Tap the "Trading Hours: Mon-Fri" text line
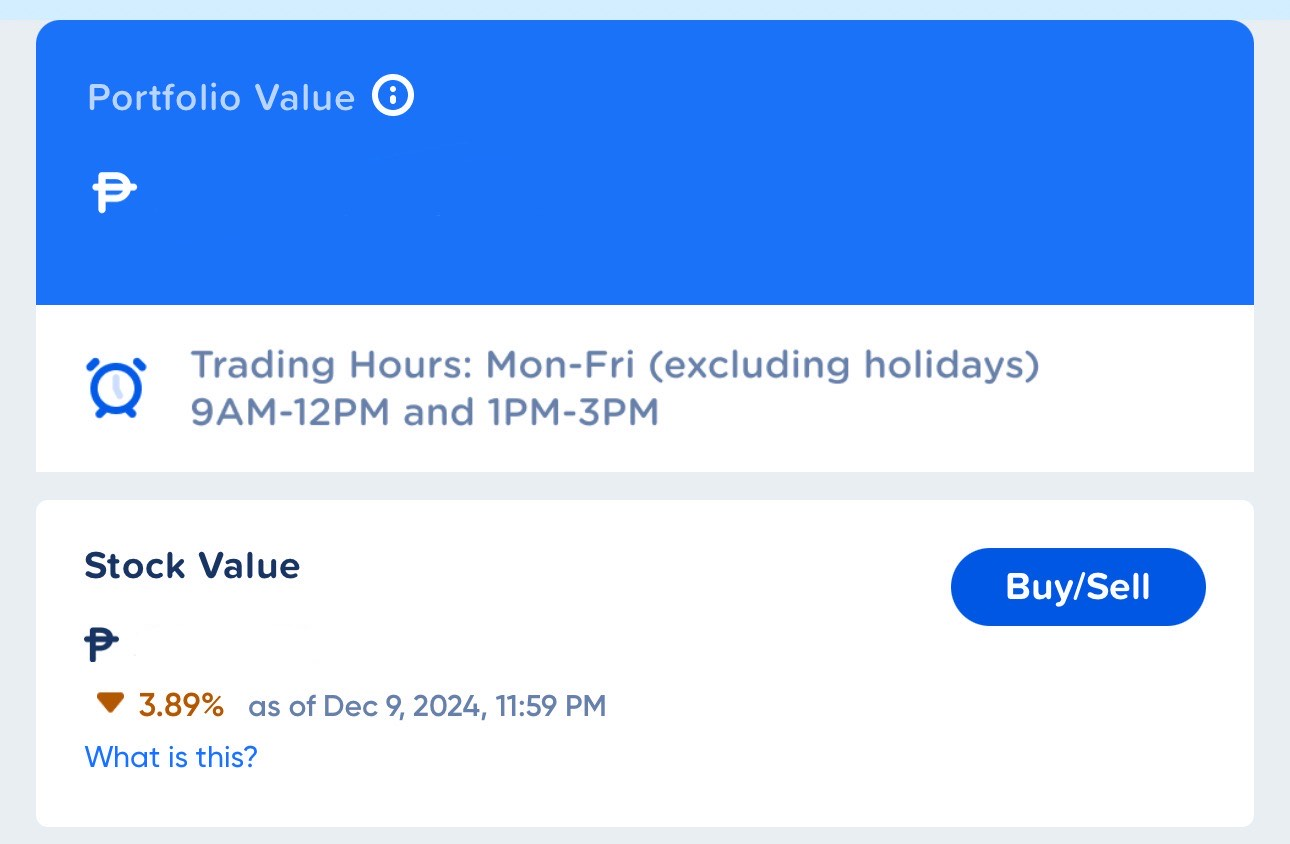This screenshot has height=844, width=1290. [412, 365]
